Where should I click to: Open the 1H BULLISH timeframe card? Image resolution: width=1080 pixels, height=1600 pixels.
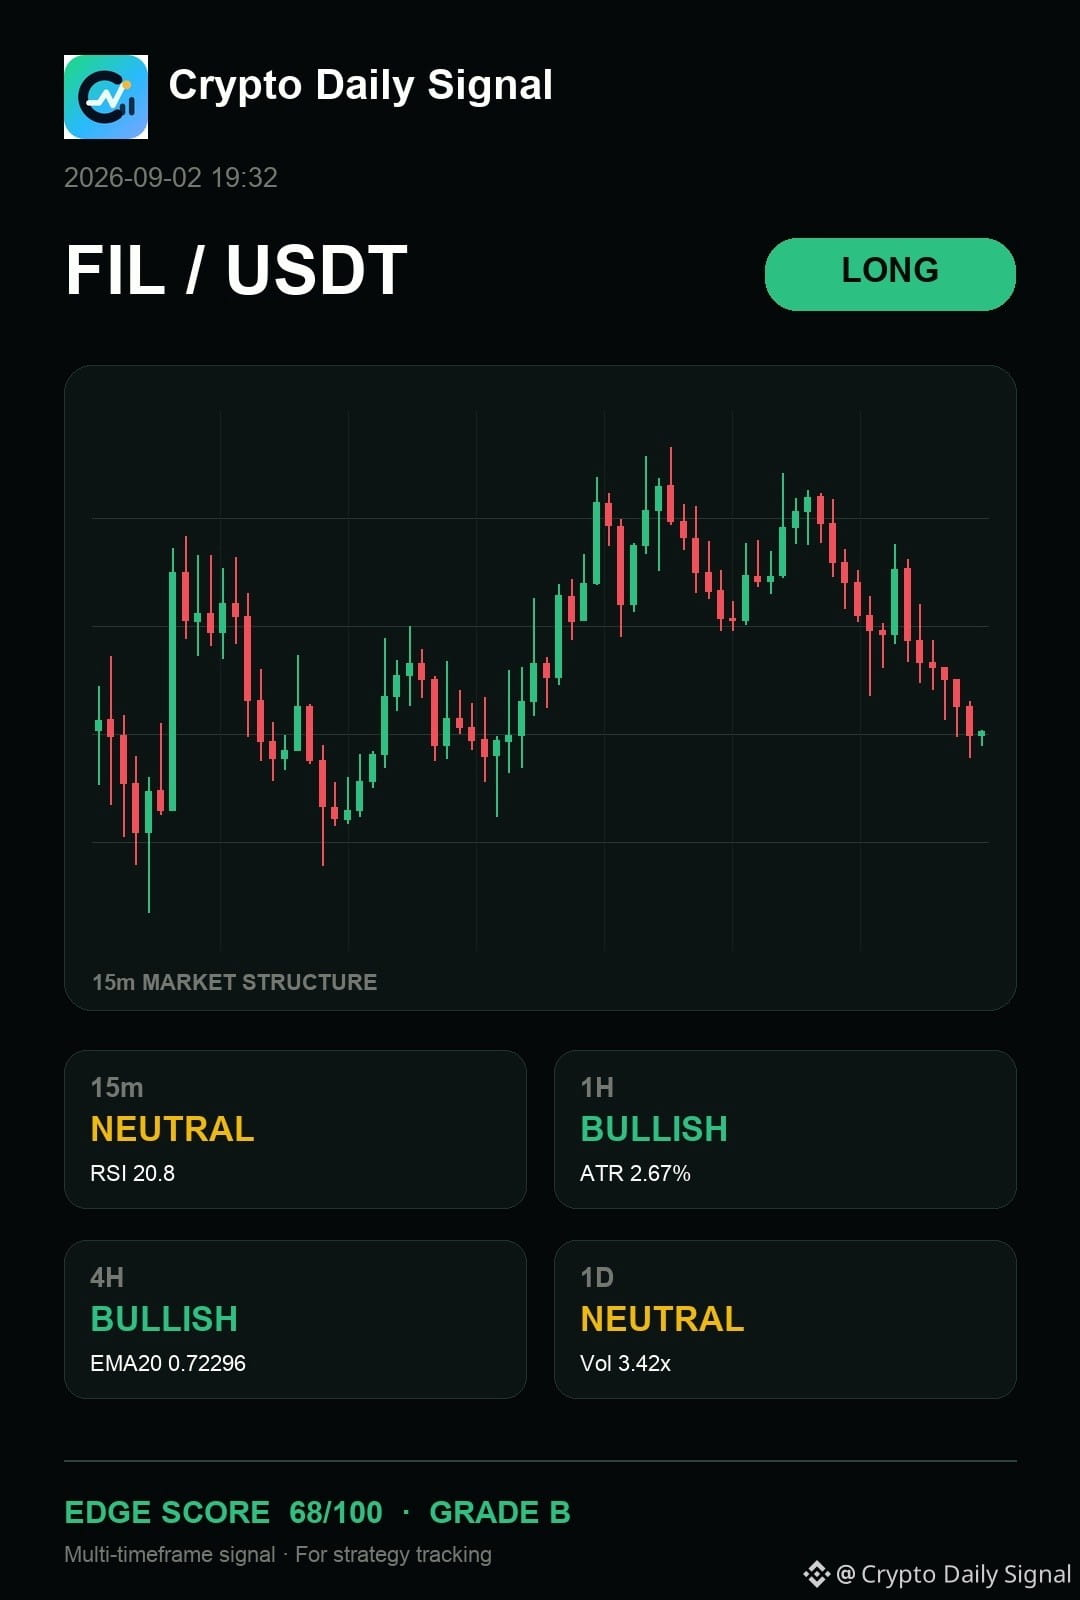(x=785, y=1129)
